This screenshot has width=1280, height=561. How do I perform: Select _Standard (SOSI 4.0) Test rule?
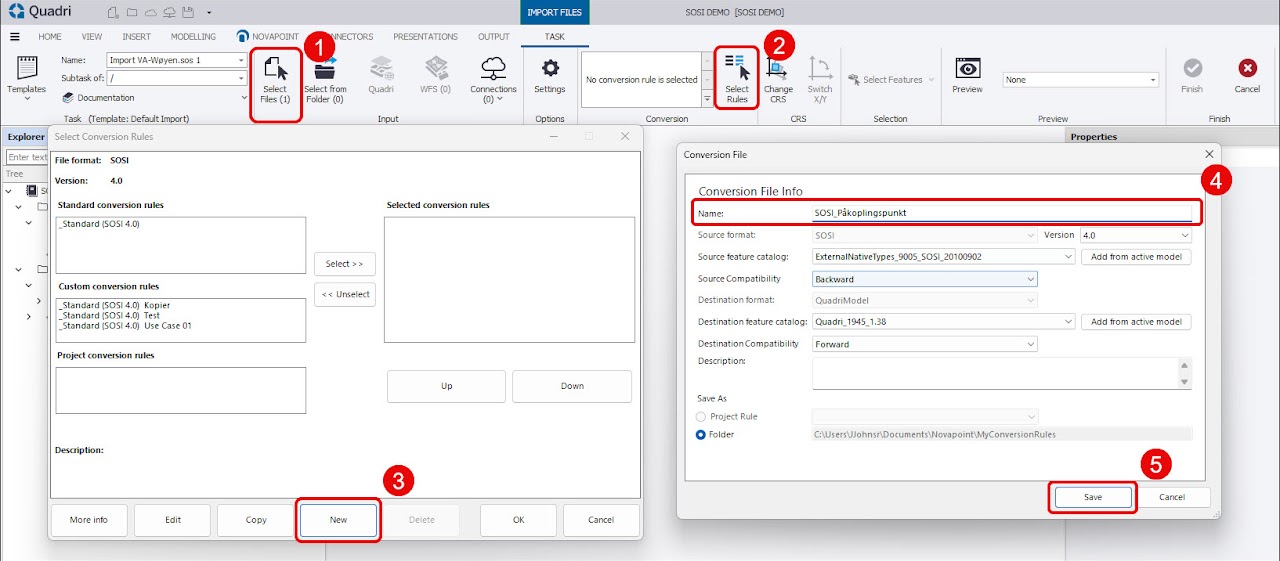point(109,315)
